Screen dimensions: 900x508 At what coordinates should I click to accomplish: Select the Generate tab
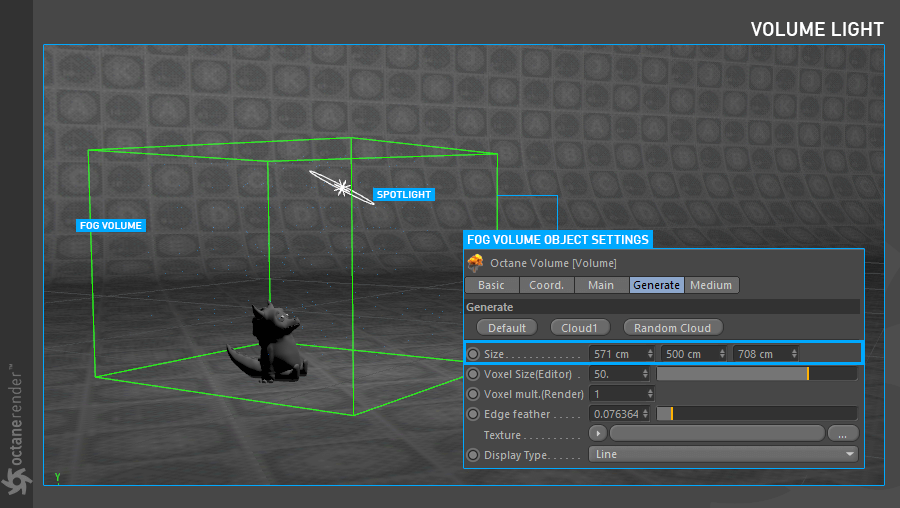tap(657, 285)
